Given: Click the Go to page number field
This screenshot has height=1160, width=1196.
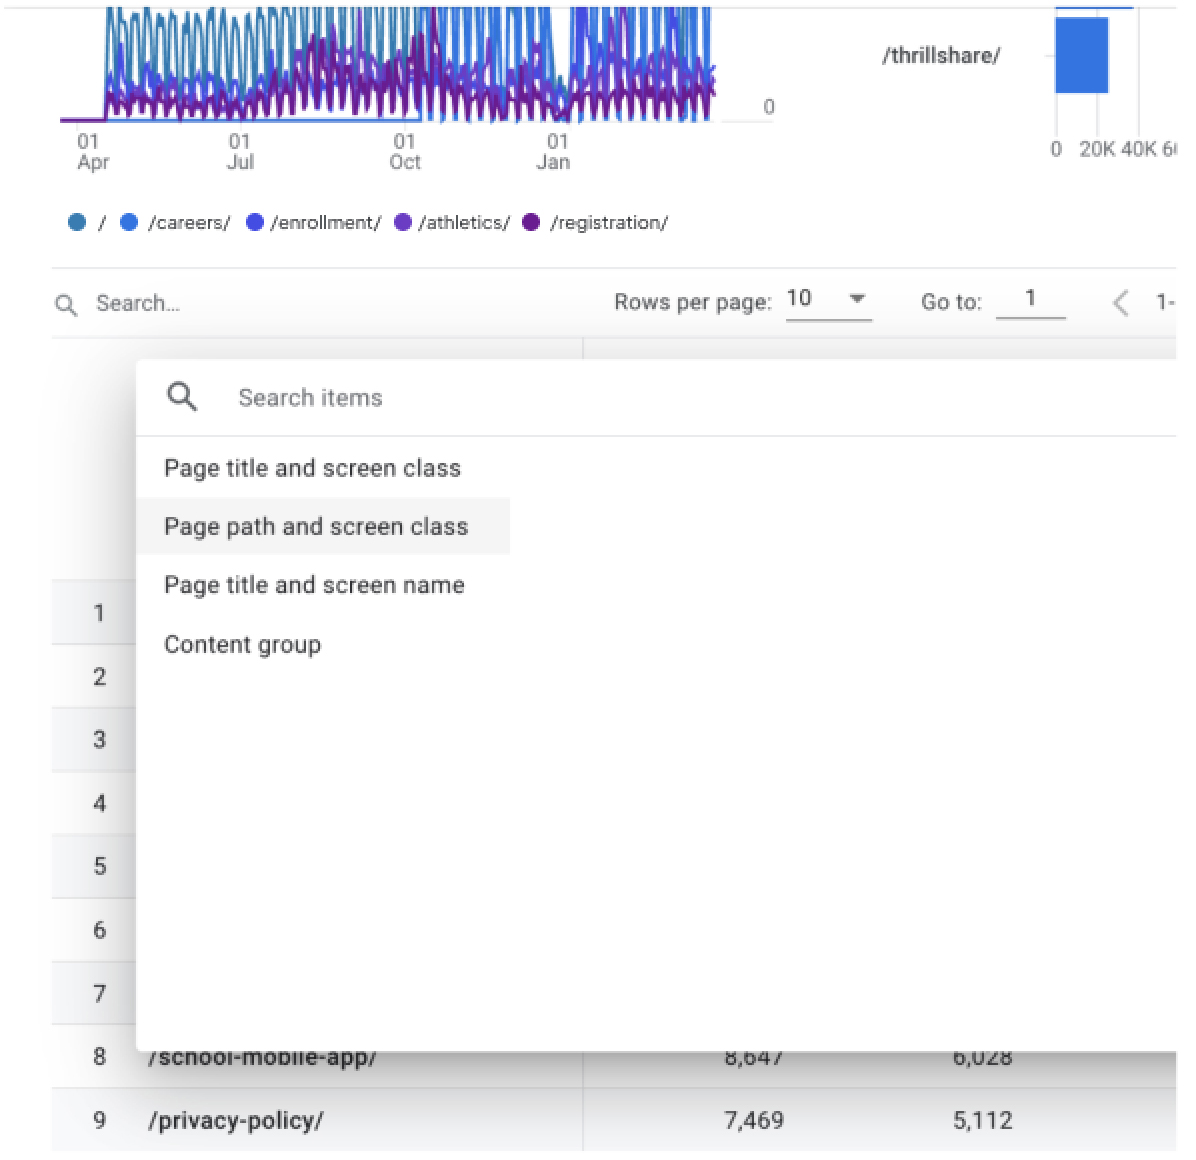Looking at the screenshot, I should tap(1030, 300).
